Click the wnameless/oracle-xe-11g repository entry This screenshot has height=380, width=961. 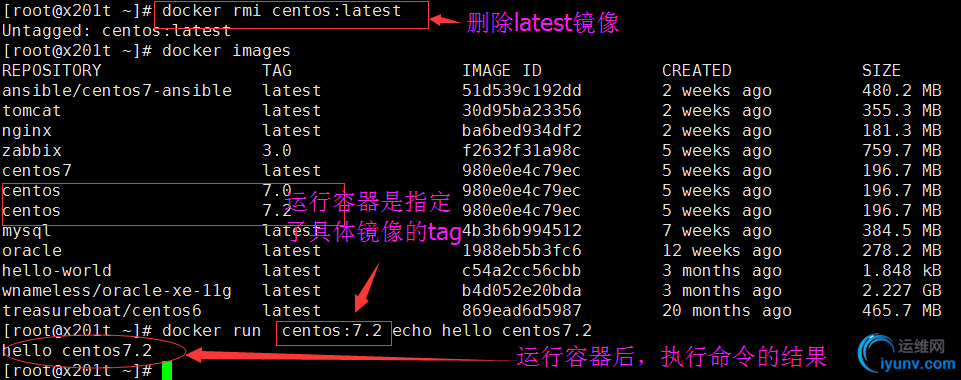pos(117,291)
